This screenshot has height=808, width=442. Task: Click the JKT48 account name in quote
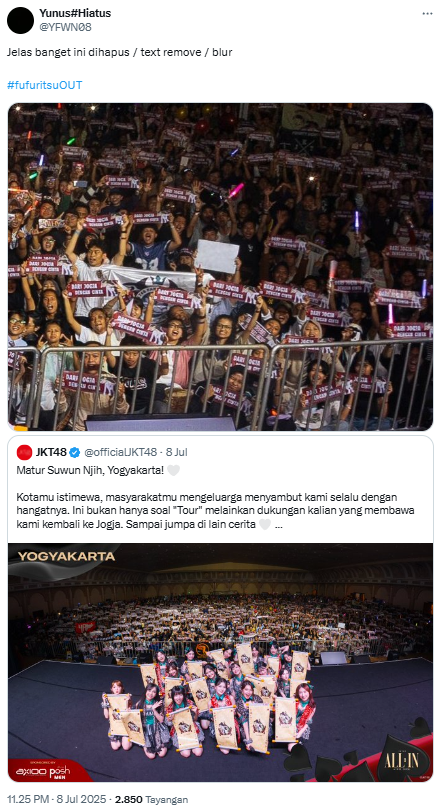tap(51, 452)
